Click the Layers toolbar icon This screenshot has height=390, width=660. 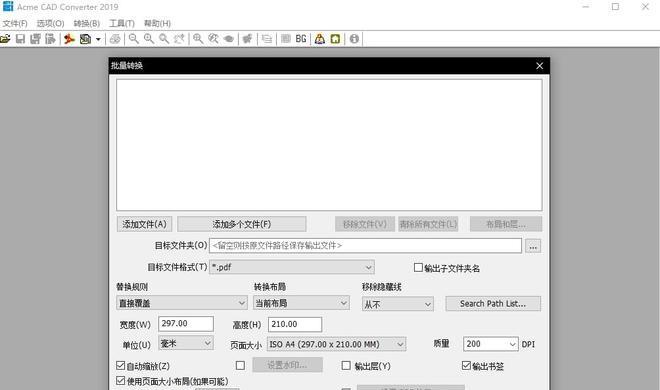pyautogui.click(x=266, y=39)
